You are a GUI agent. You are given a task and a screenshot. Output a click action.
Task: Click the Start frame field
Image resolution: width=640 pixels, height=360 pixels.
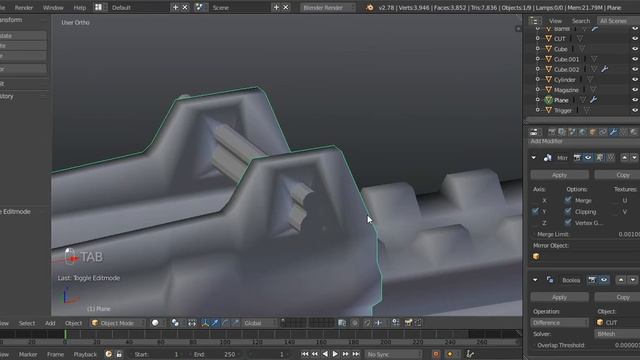157,354
